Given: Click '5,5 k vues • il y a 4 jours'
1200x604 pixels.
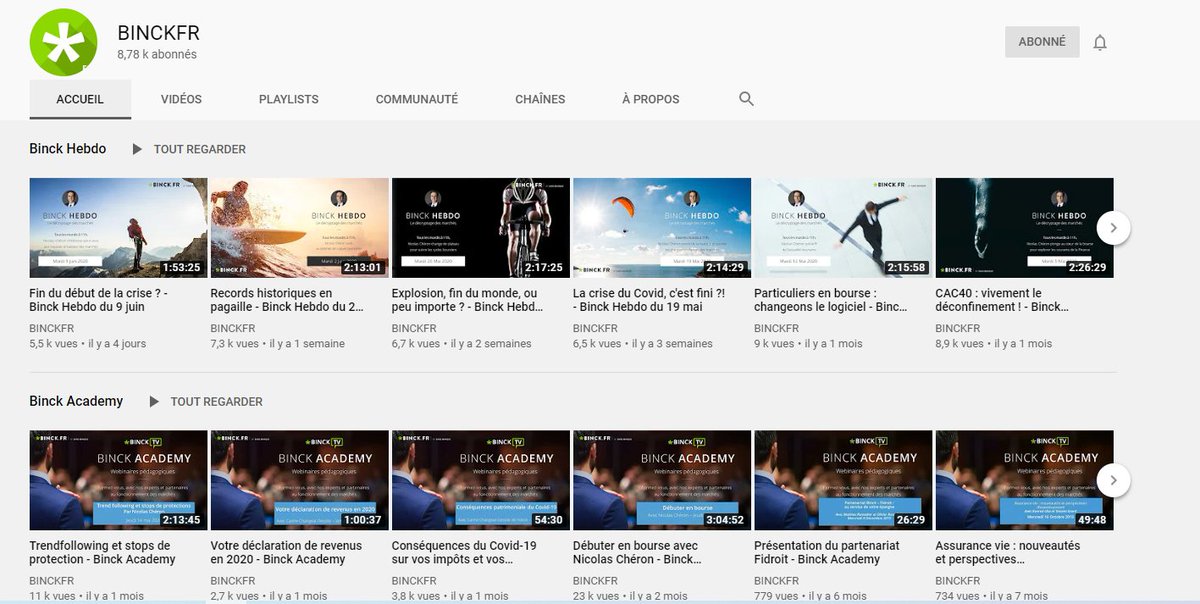Looking at the screenshot, I should 88,344.
